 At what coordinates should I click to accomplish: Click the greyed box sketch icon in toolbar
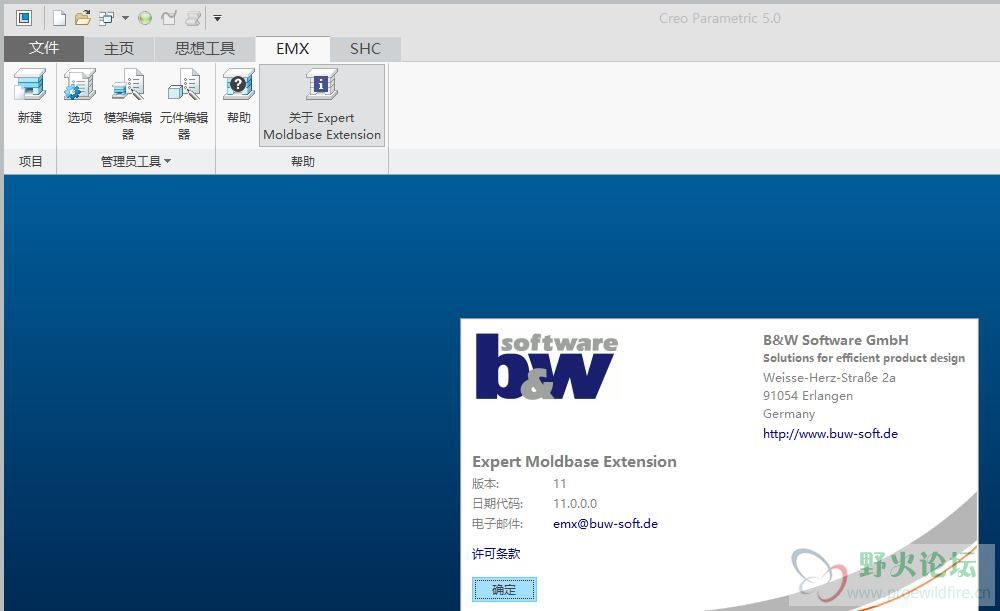pyautogui.click(x=168, y=18)
